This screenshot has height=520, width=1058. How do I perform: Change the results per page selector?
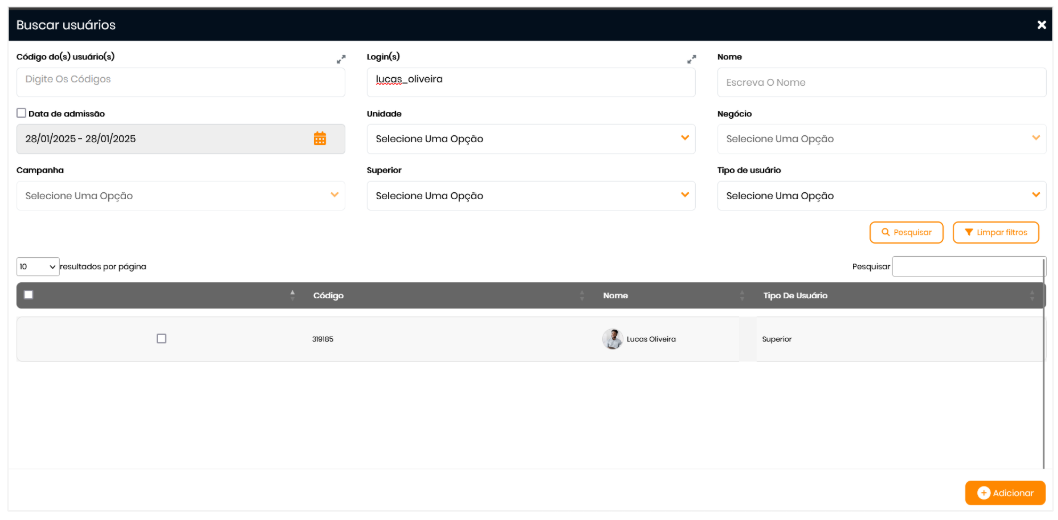pyautogui.click(x=38, y=267)
